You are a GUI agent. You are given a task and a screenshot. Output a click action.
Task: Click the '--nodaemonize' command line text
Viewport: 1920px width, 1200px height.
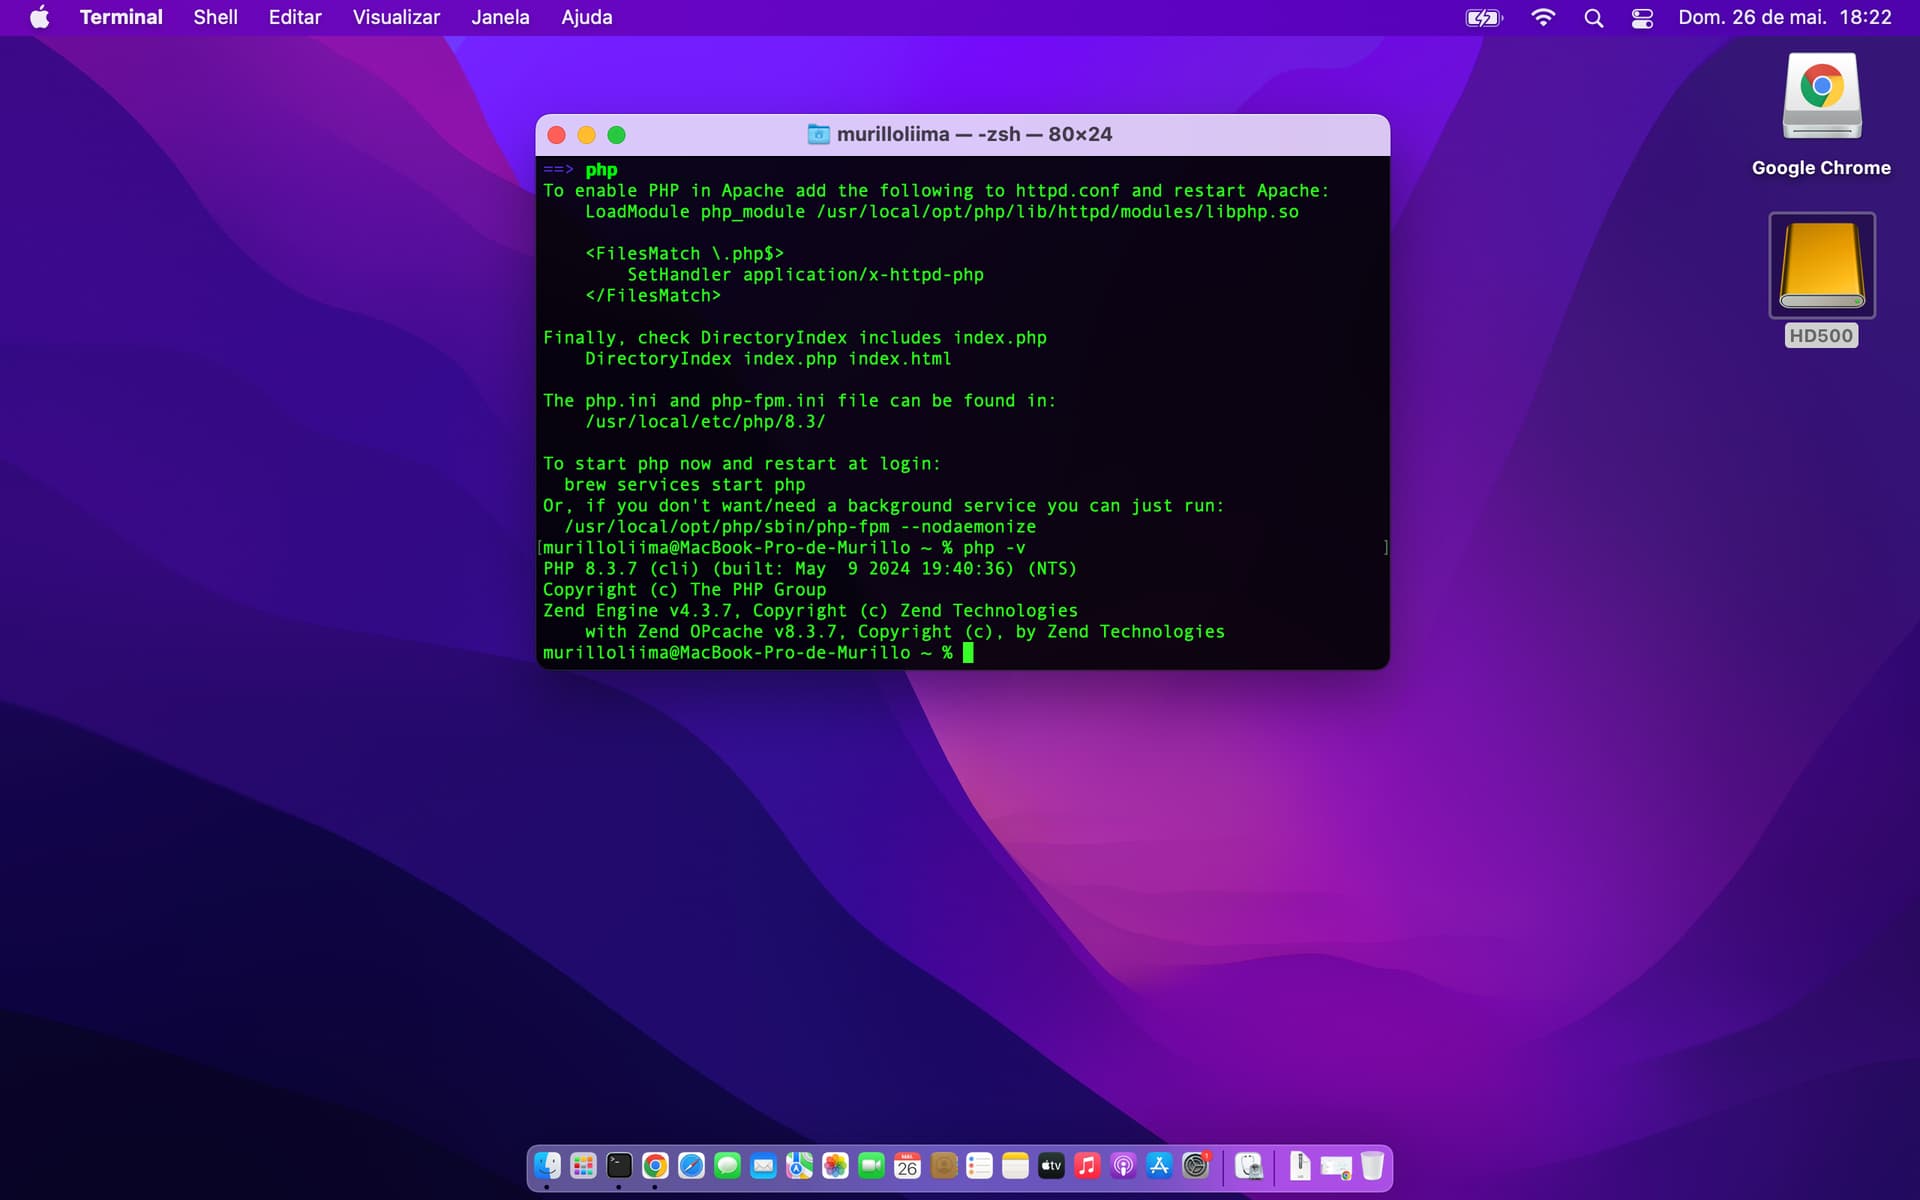pos(968,527)
